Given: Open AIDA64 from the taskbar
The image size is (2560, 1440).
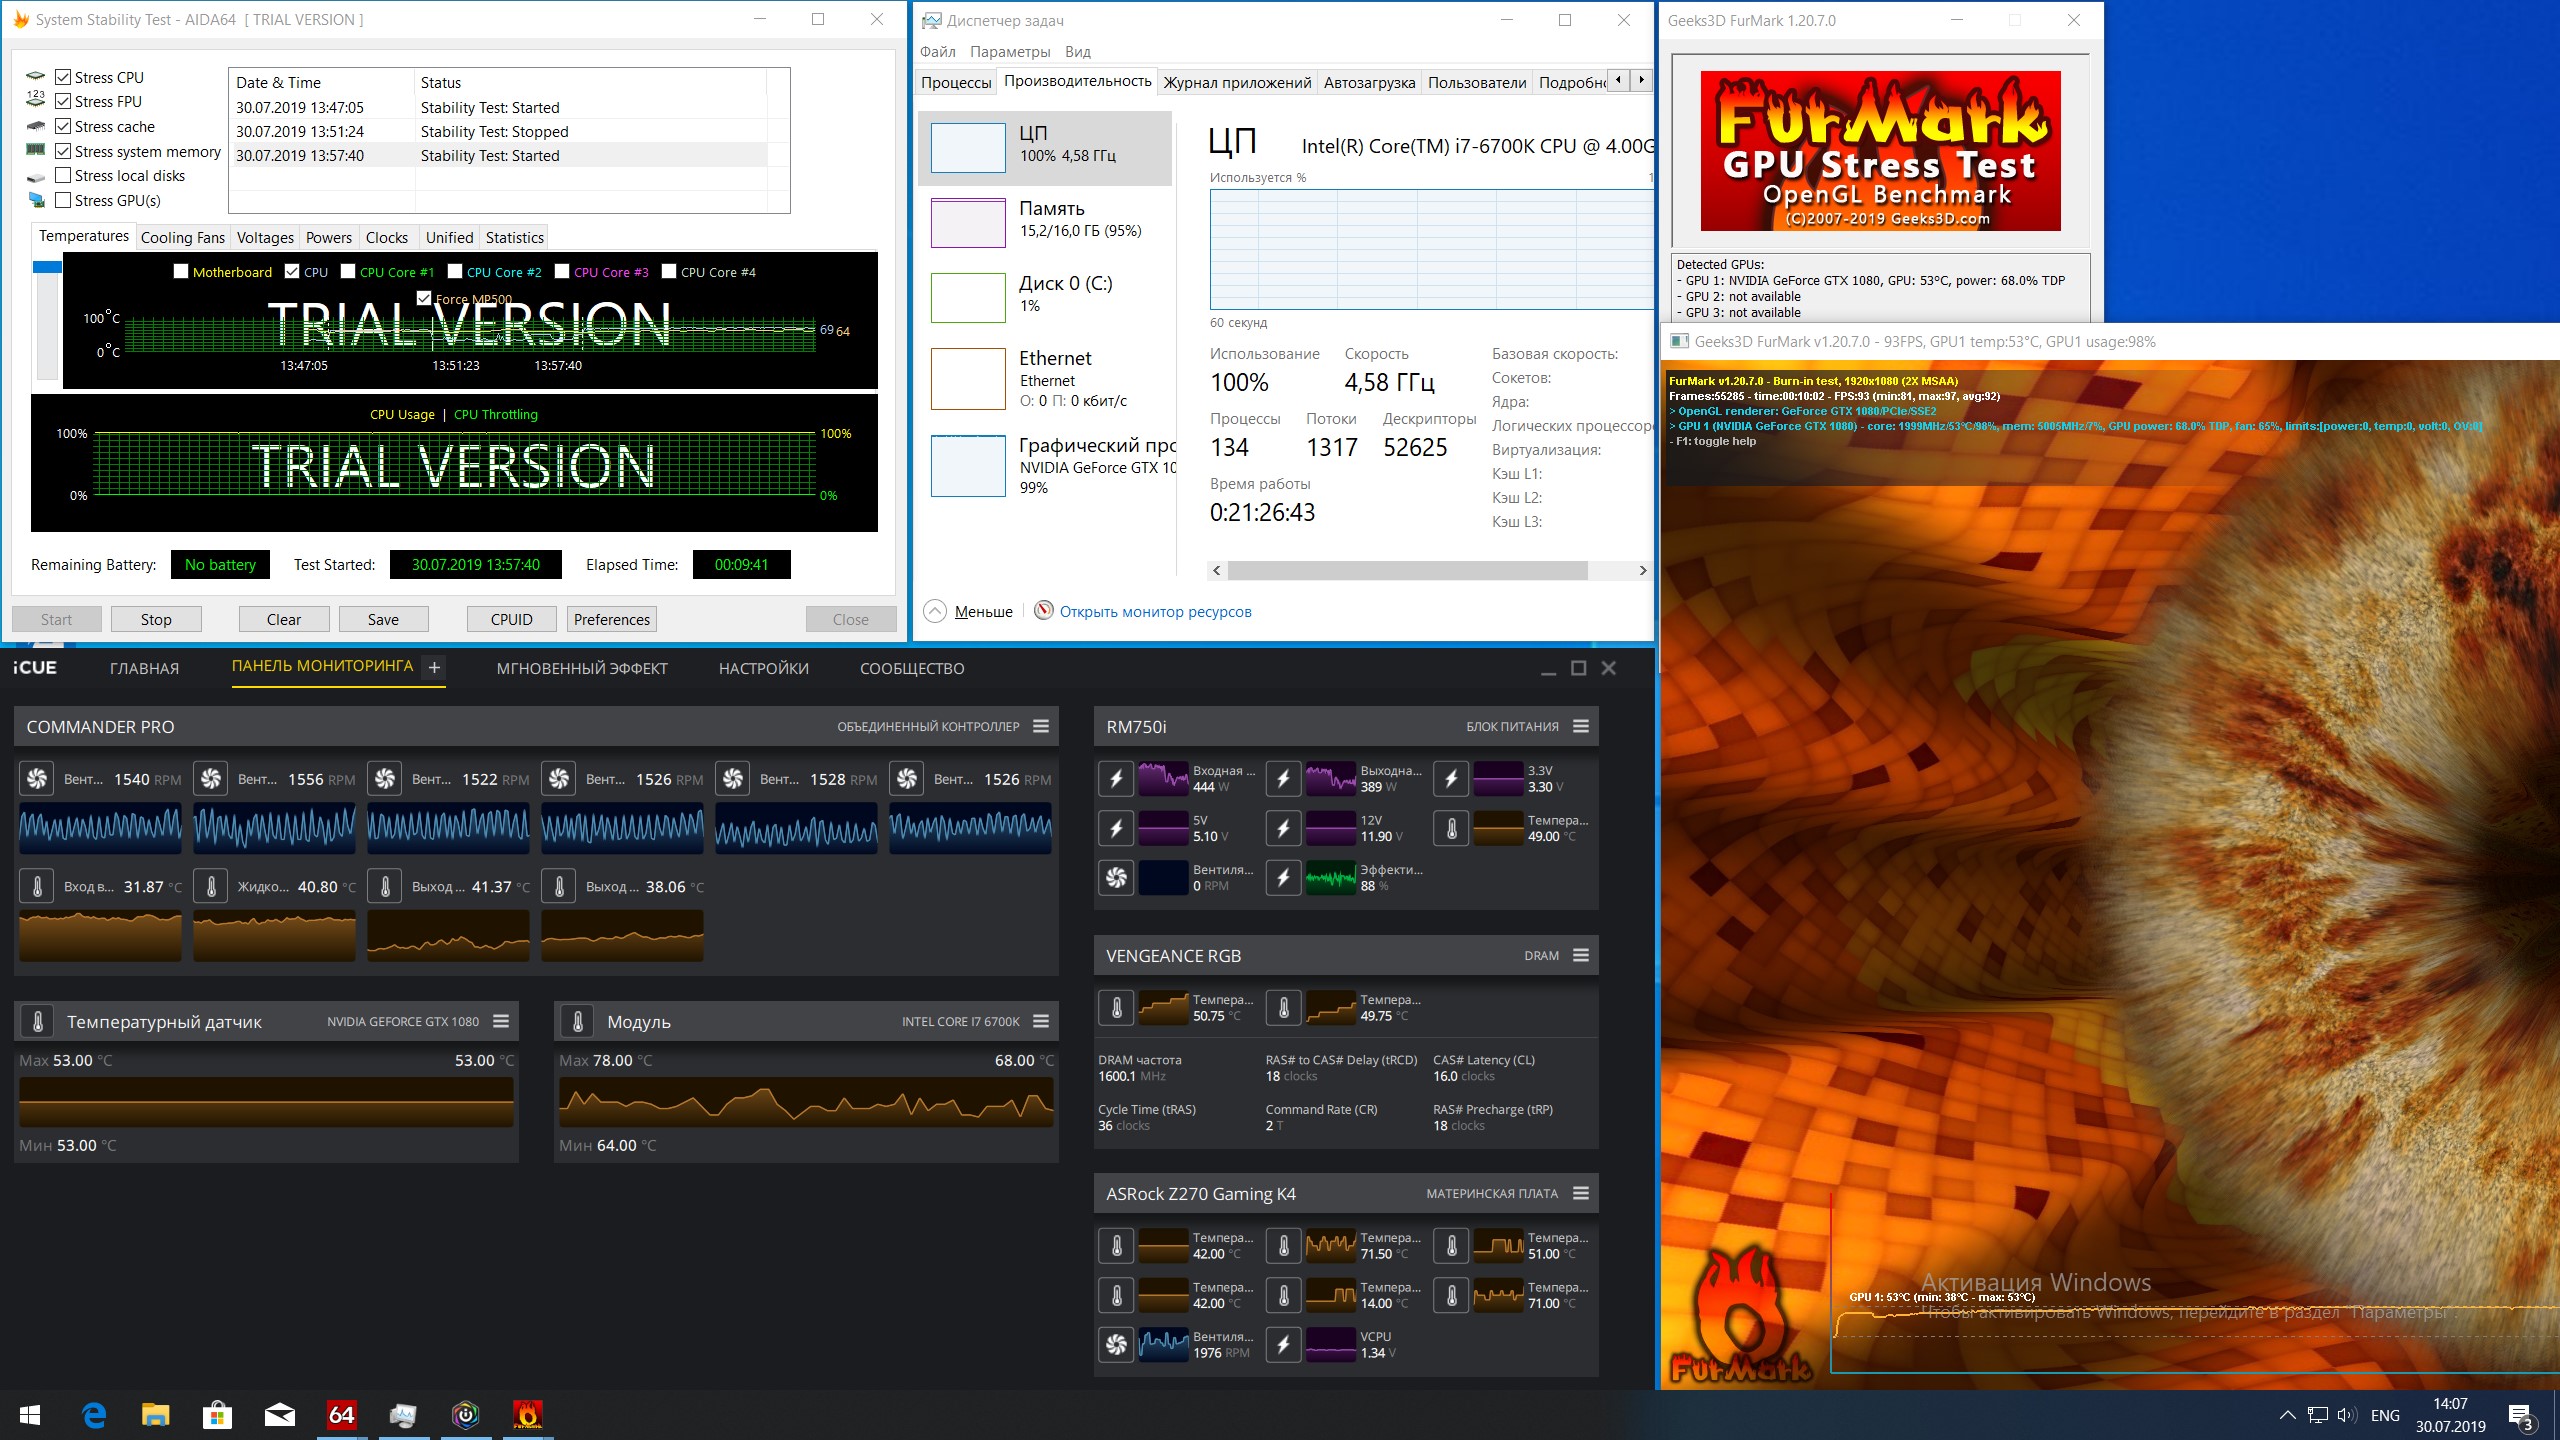Looking at the screenshot, I should [342, 1415].
